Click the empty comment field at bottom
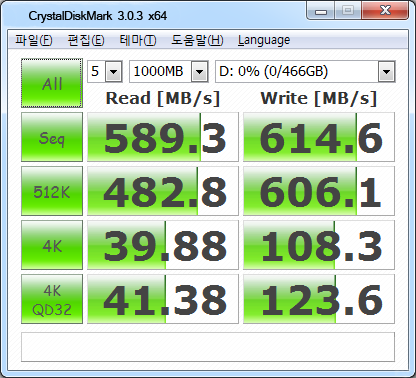The height and width of the screenshot is (378, 416). [x=208, y=347]
